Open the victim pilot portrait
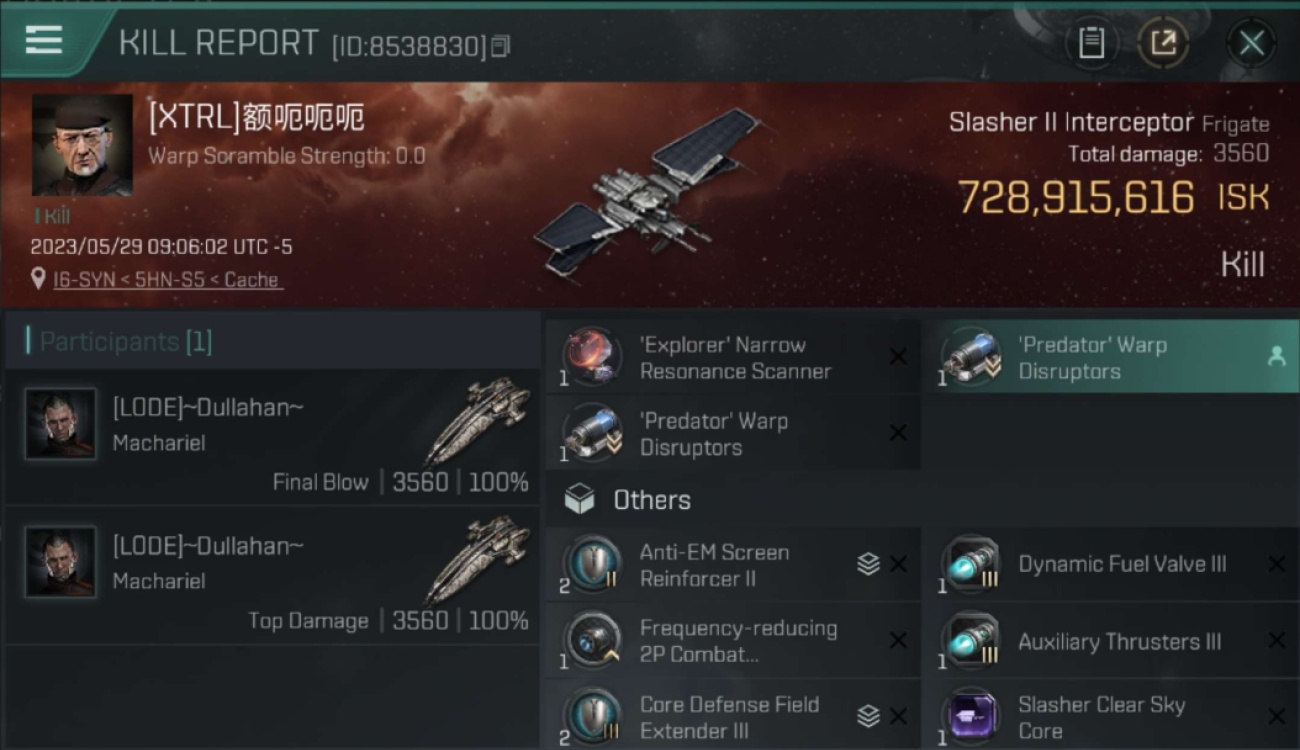Screen dimensions: 1300x750 82,145
